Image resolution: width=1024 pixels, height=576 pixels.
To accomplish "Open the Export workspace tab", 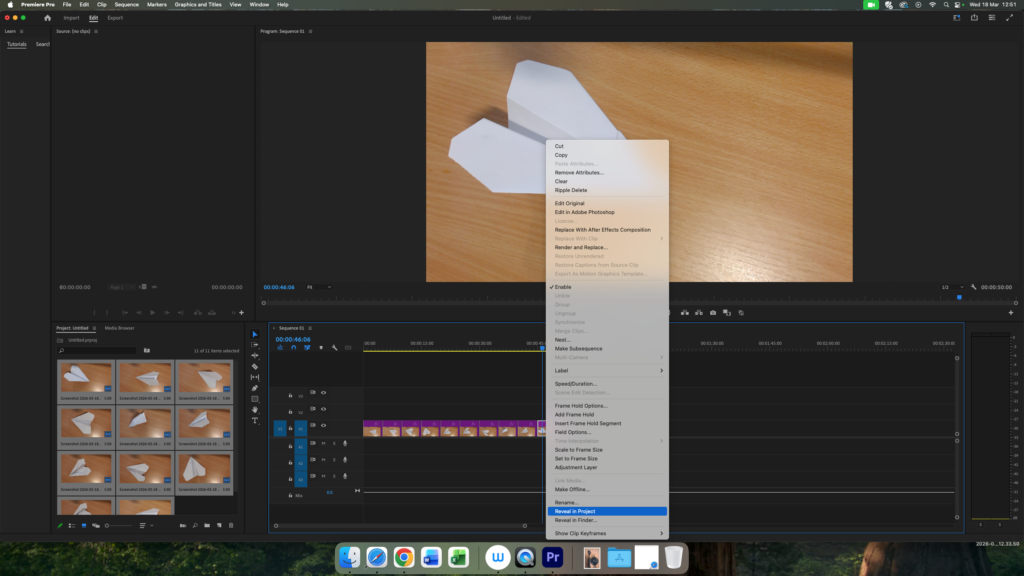I will [x=116, y=17].
